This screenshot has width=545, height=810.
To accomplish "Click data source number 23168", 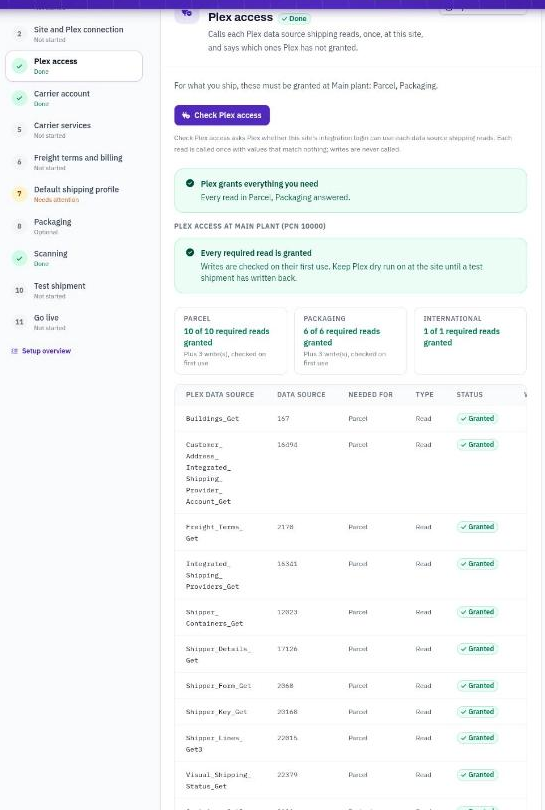I will coord(287,712).
